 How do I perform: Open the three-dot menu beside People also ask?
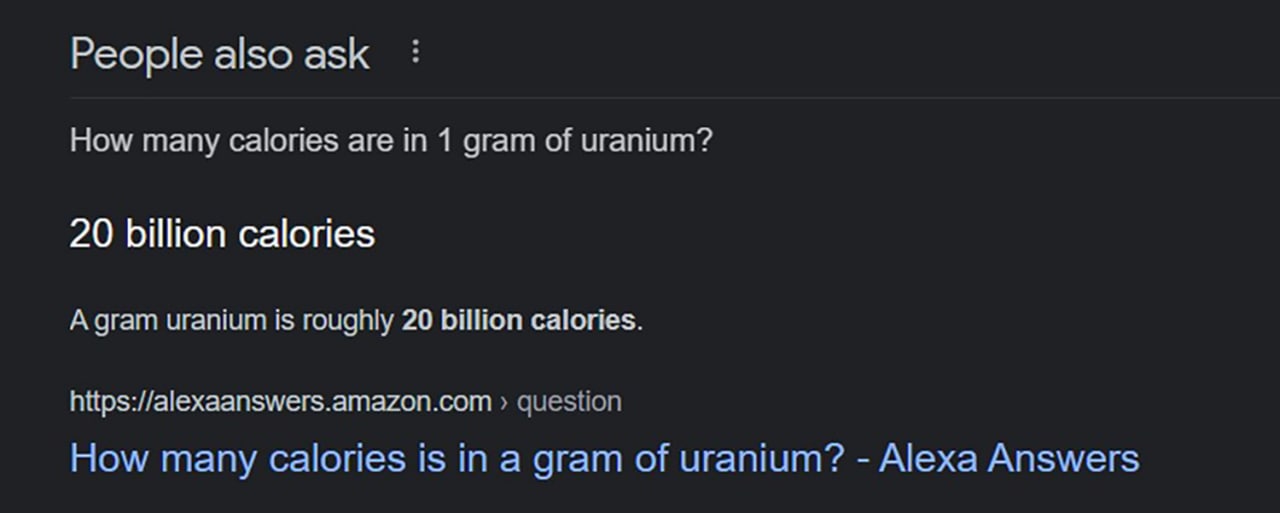[416, 53]
